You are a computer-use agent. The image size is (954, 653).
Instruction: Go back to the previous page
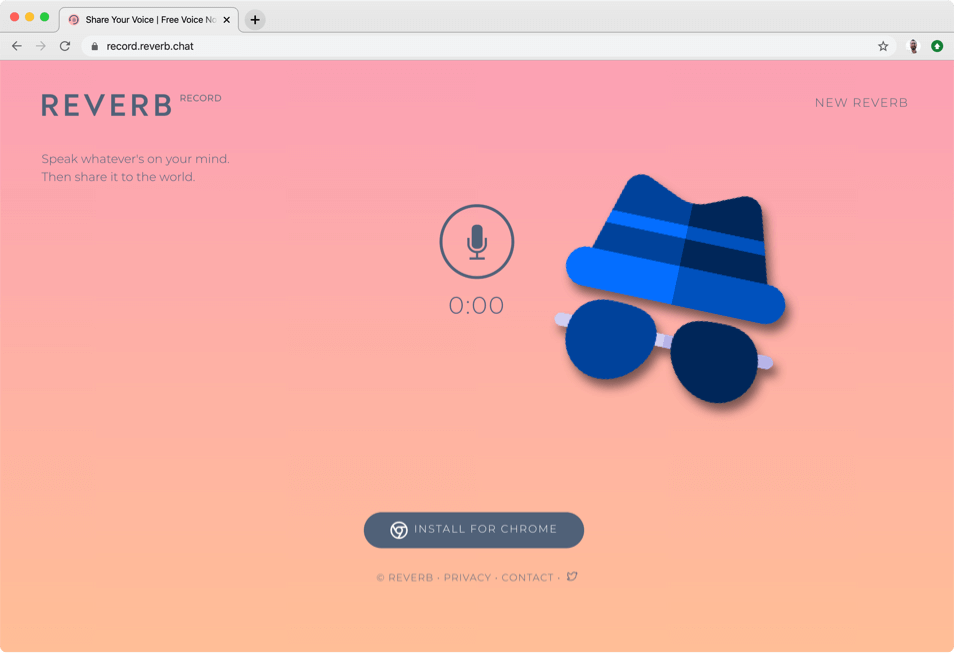click(17, 46)
